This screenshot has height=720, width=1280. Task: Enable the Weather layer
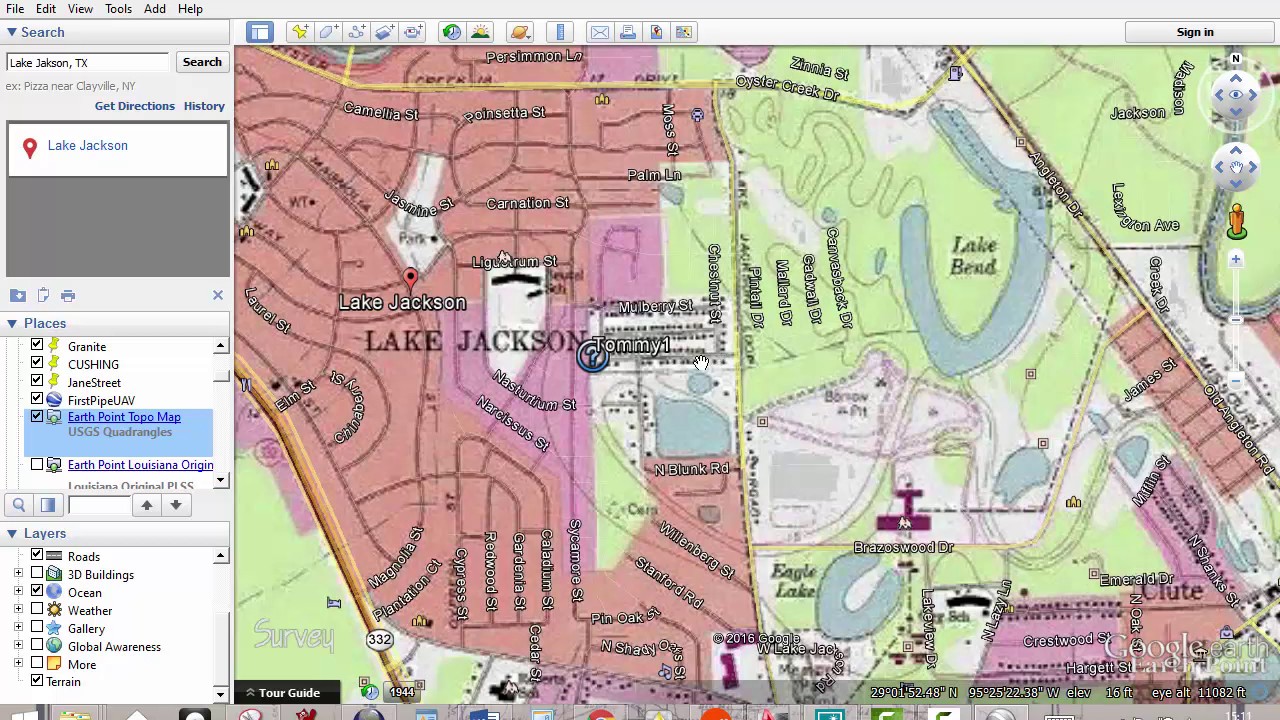[37, 609]
